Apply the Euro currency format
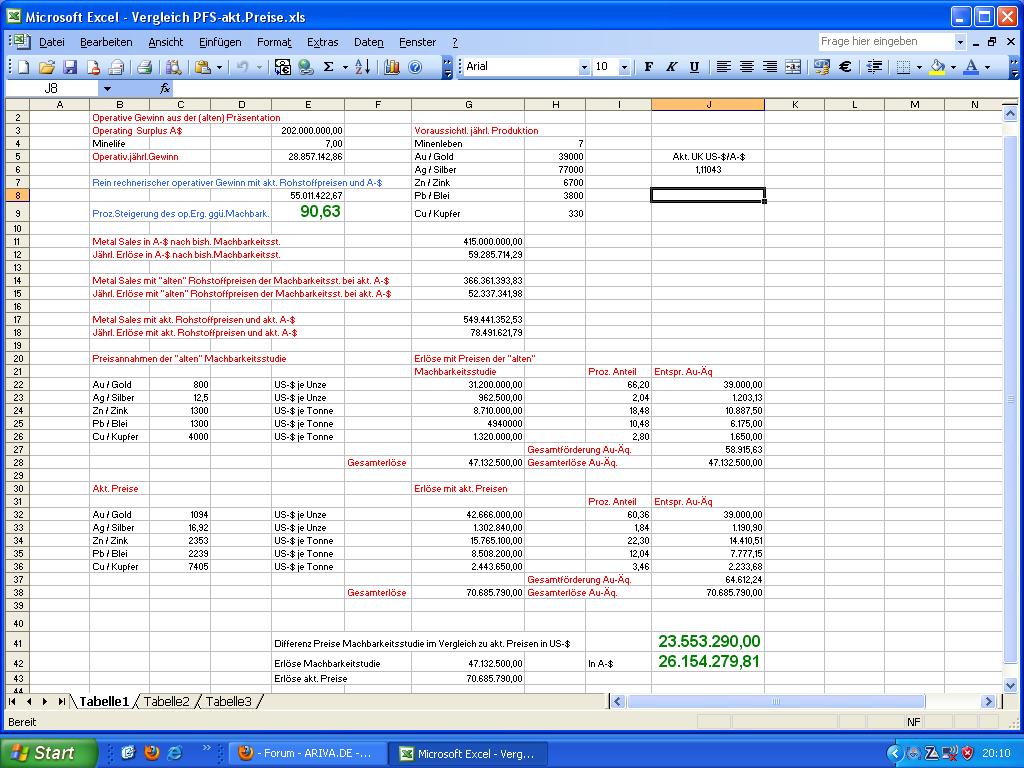This screenshot has width=1024, height=768. [x=844, y=67]
